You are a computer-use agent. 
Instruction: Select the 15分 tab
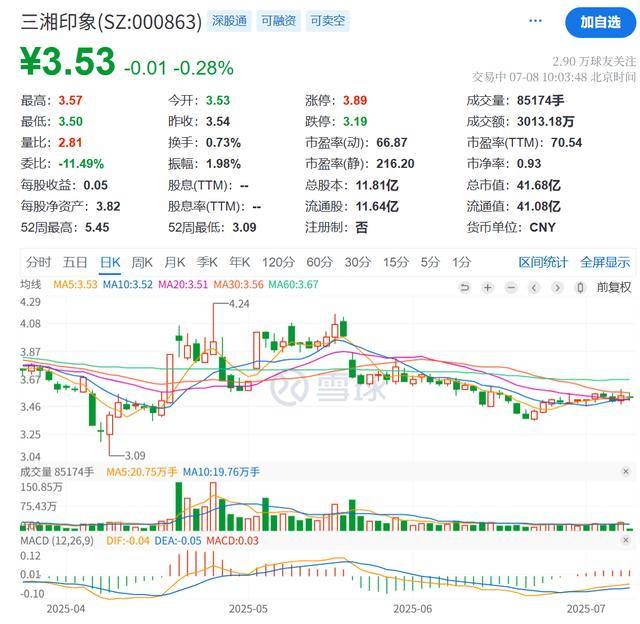[x=396, y=262]
